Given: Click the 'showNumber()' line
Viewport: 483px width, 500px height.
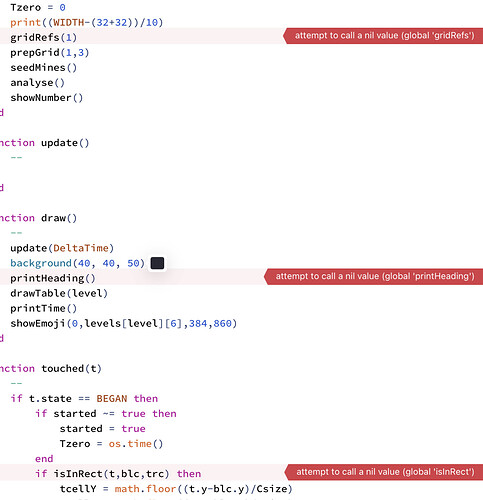Looking at the screenshot, I should (46, 97).
